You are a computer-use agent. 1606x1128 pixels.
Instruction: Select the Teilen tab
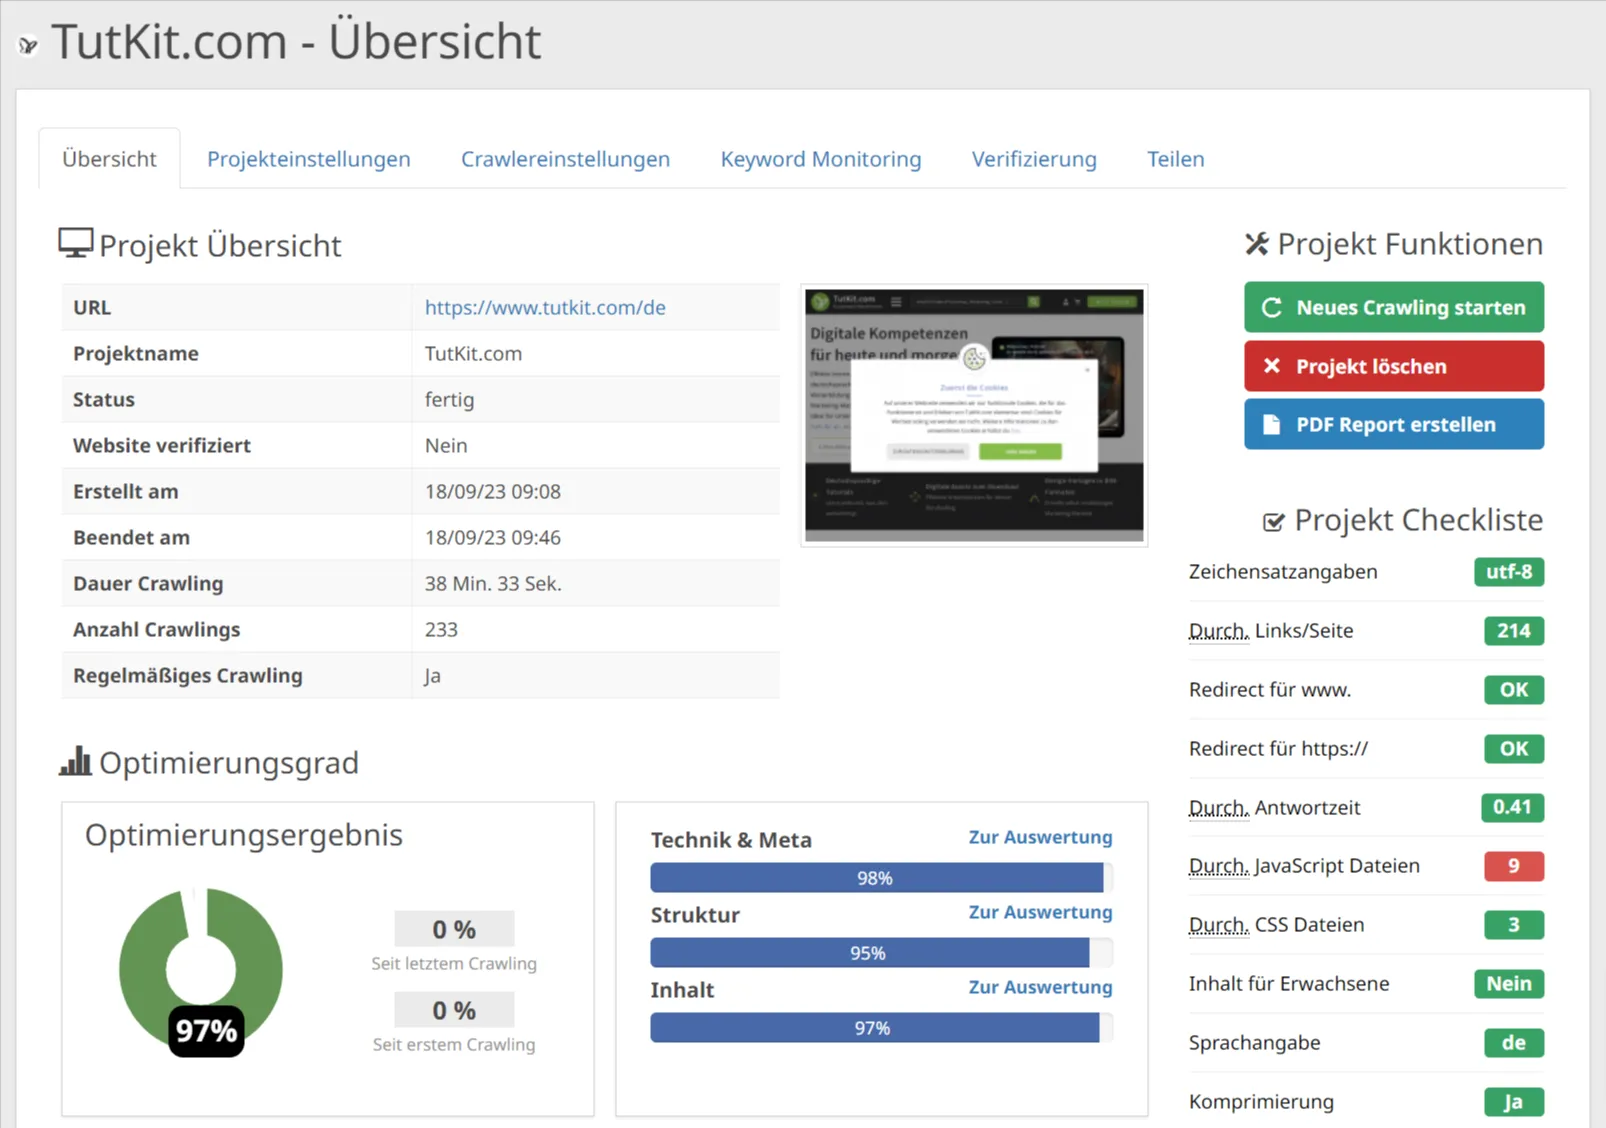point(1175,158)
